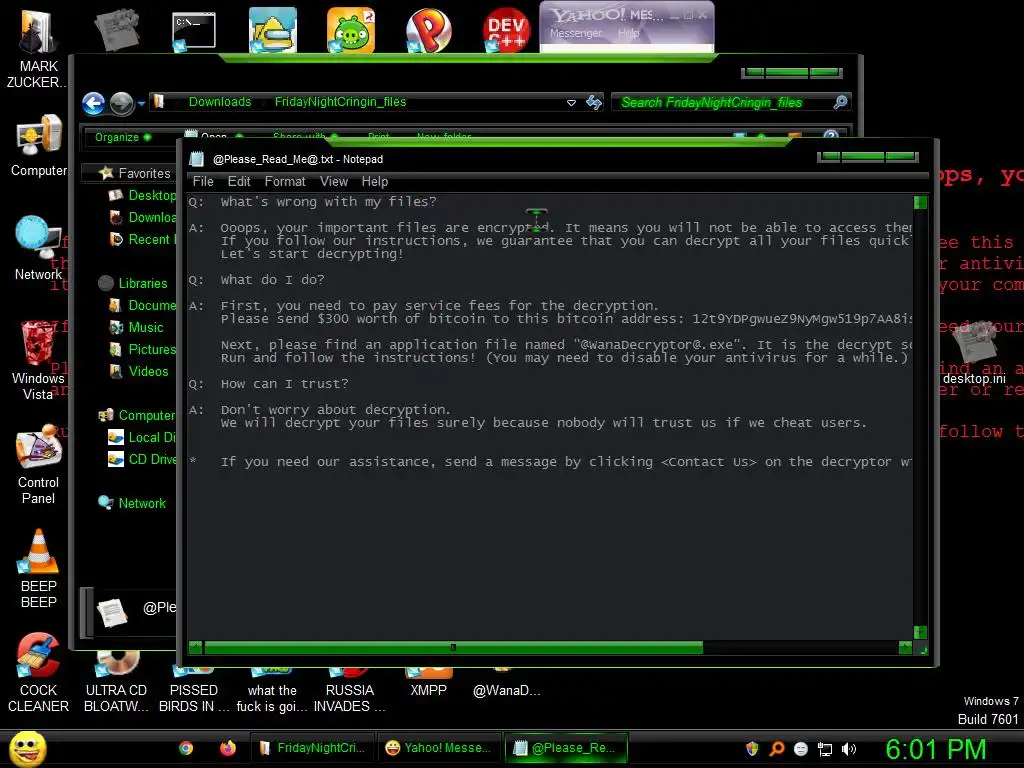
Task: Select Recent places in navigation pane
Action: pos(144,239)
